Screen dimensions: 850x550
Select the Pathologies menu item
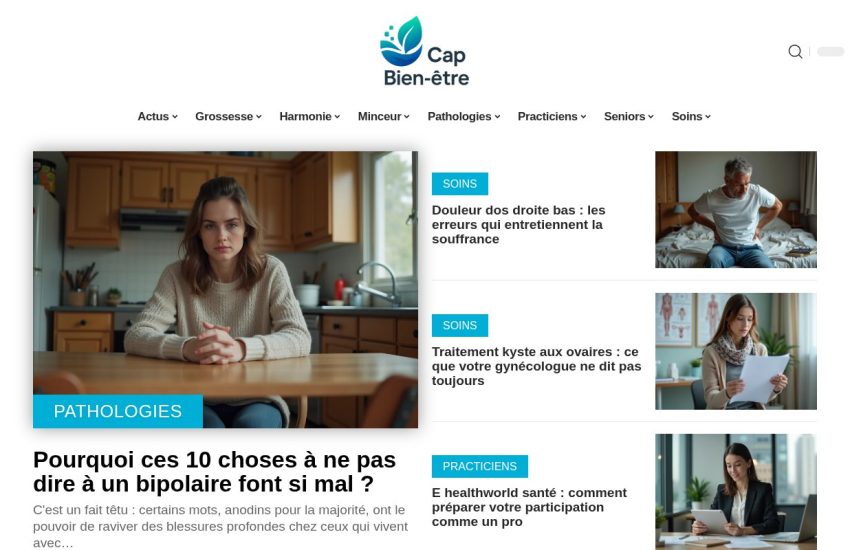pos(463,117)
